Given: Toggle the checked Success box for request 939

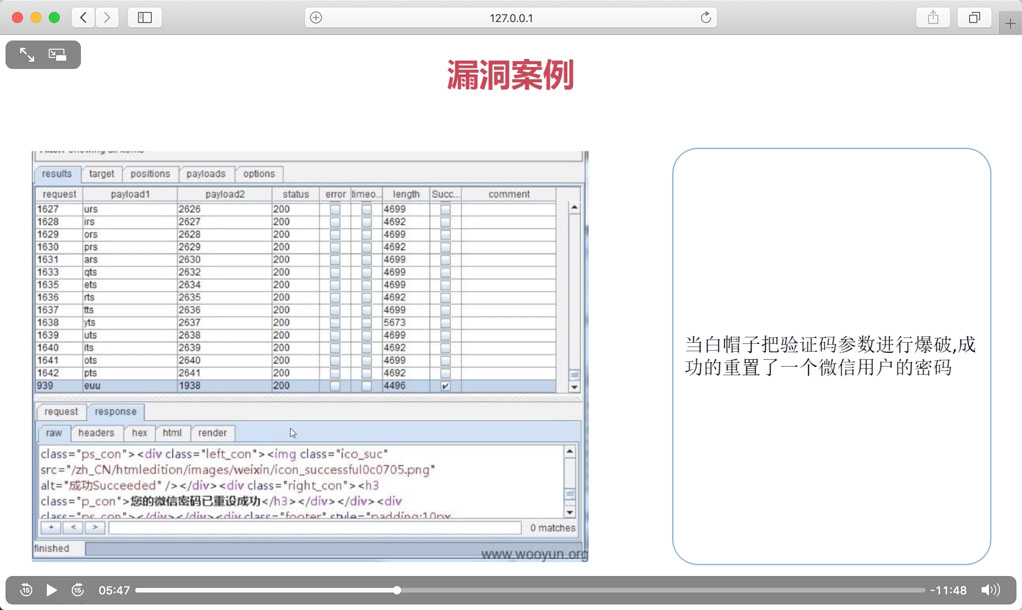Looking at the screenshot, I should coord(445,386).
